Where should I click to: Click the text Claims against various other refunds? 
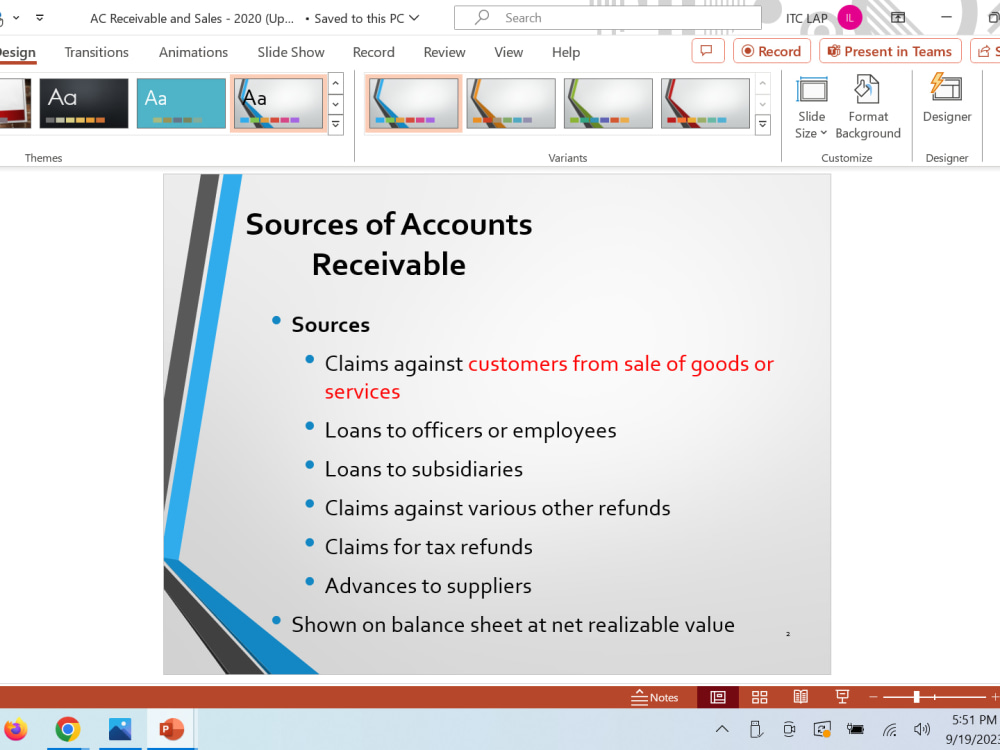[x=497, y=508]
